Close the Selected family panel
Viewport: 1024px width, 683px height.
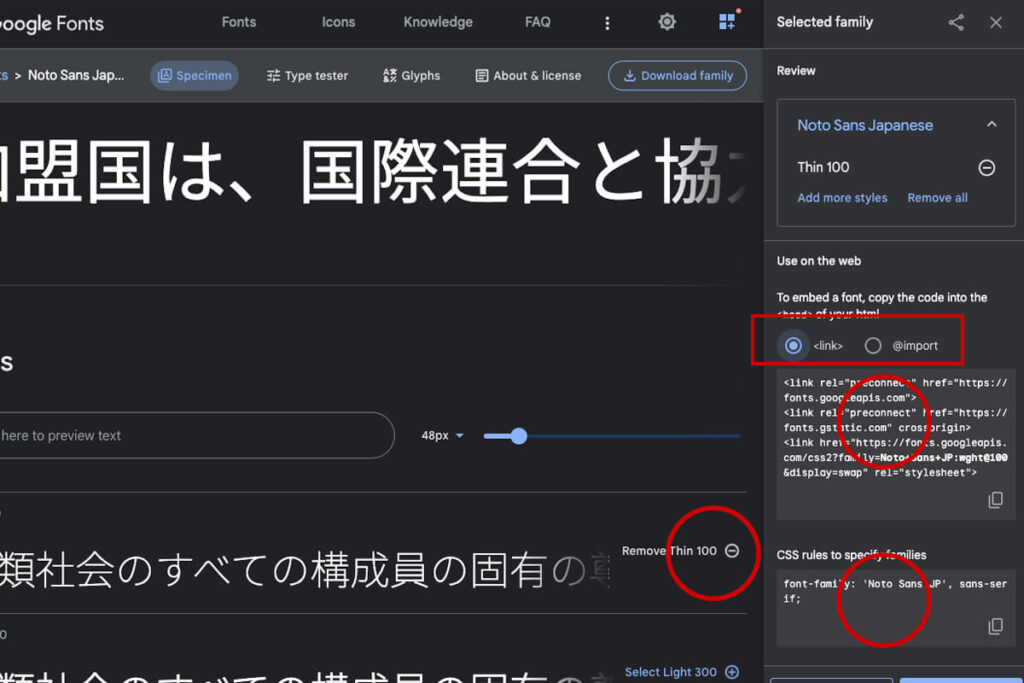pyautogui.click(x=996, y=23)
